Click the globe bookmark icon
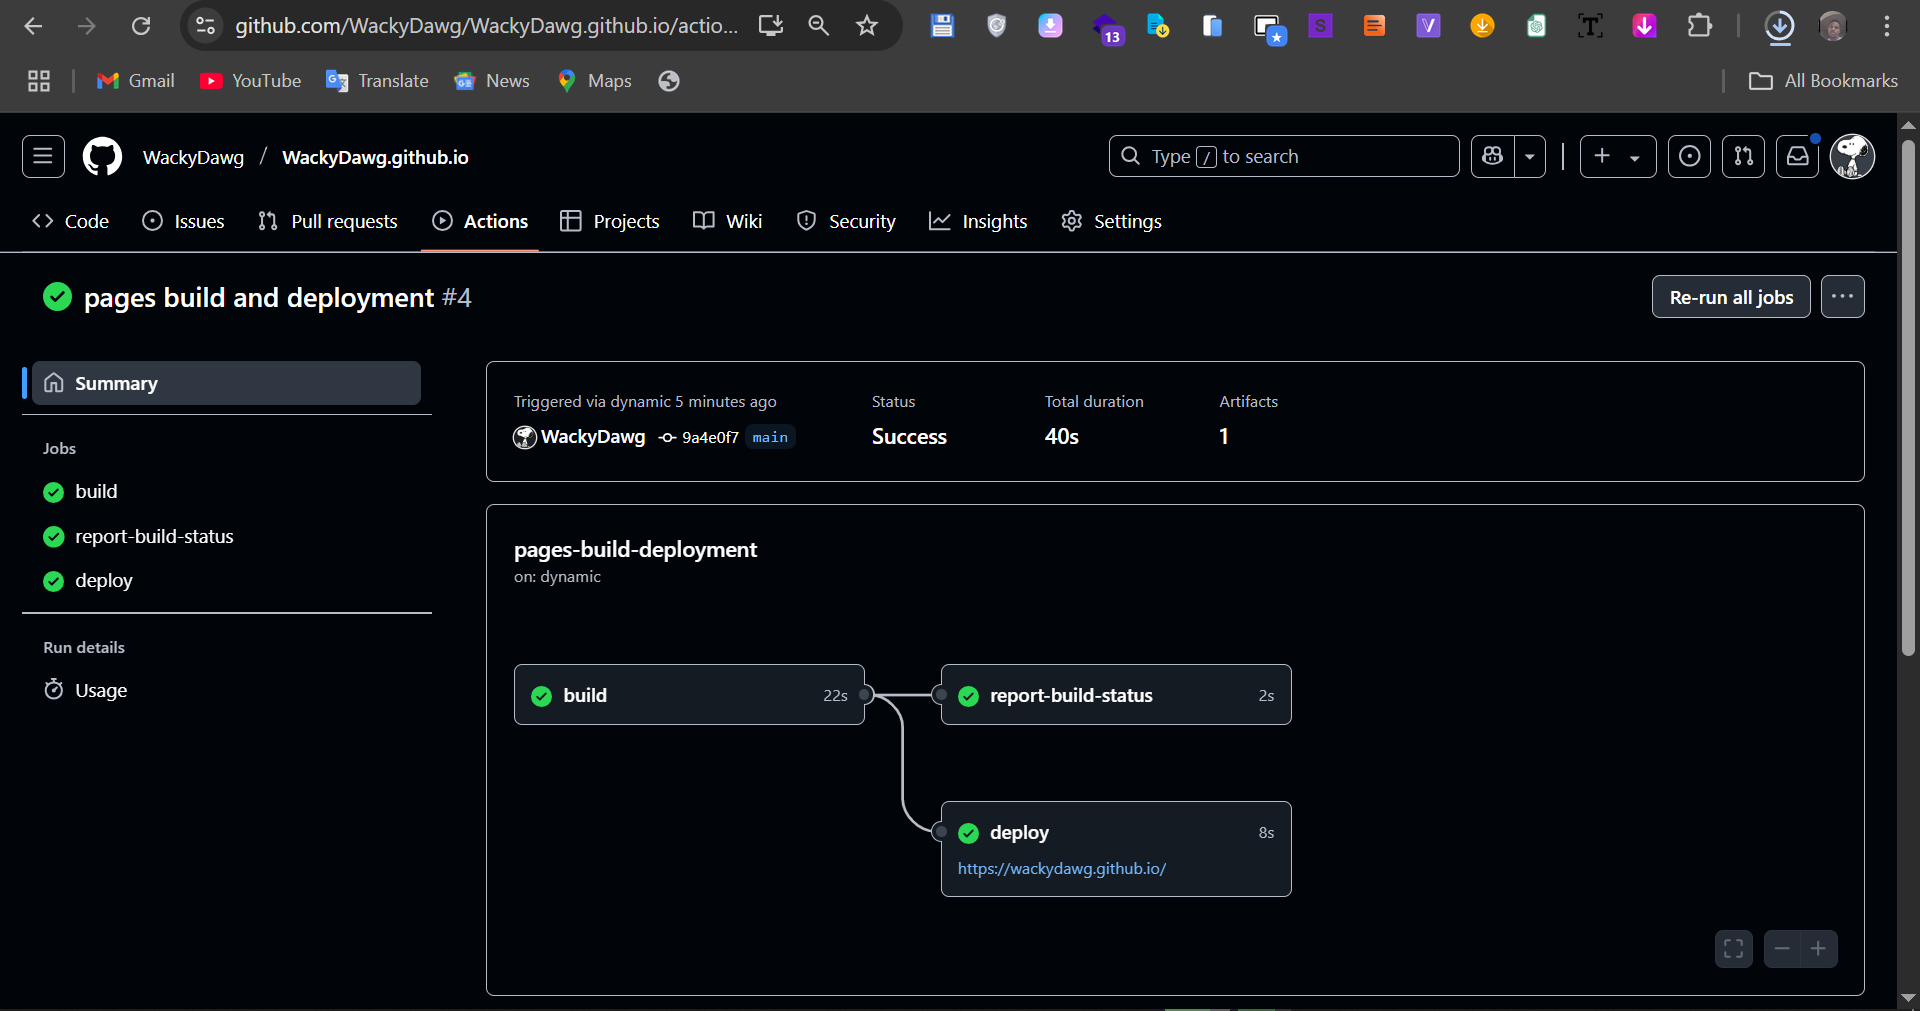Screen dimensions: 1920x1011 [669, 81]
